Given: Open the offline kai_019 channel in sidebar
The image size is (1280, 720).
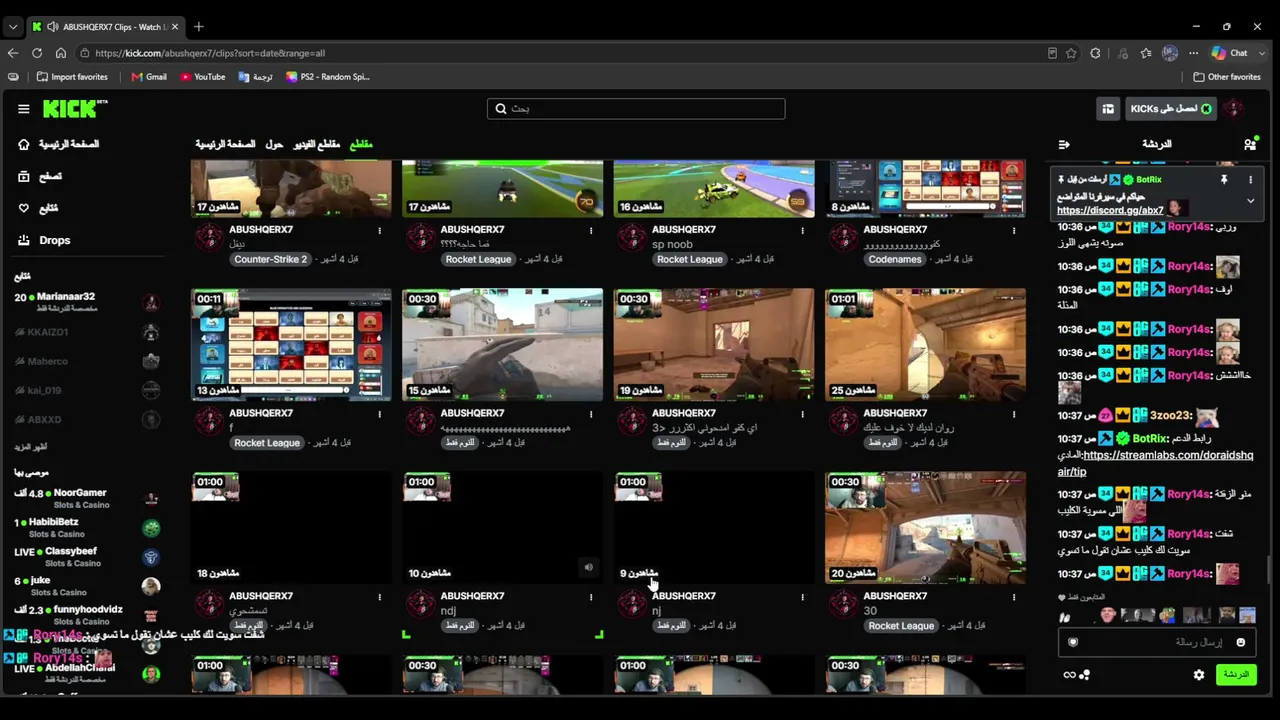Looking at the screenshot, I should coord(87,390).
